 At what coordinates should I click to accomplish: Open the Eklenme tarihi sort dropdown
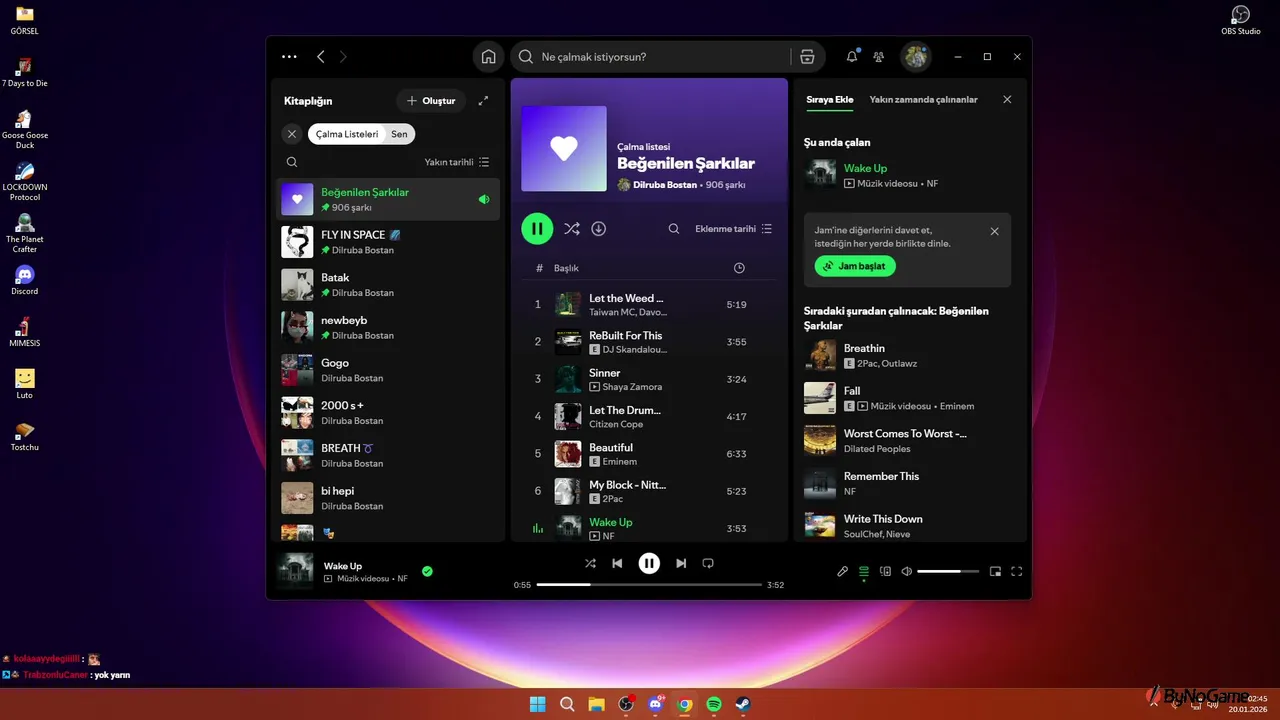[x=734, y=229]
